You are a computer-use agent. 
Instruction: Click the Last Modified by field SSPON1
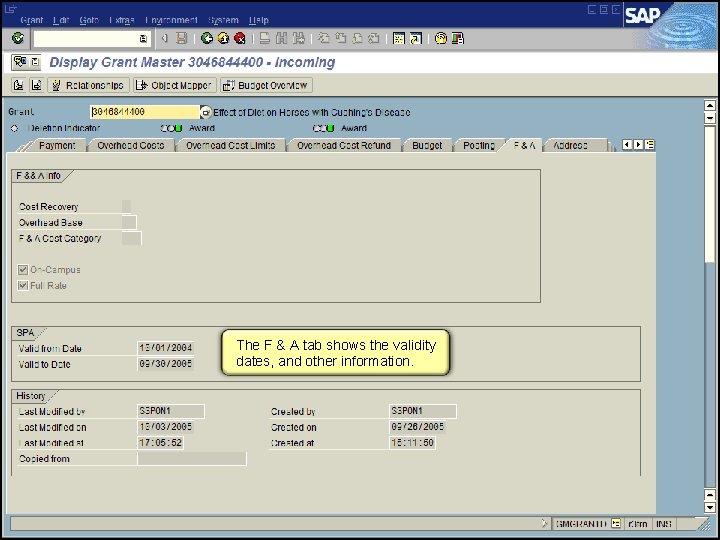pos(171,411)
